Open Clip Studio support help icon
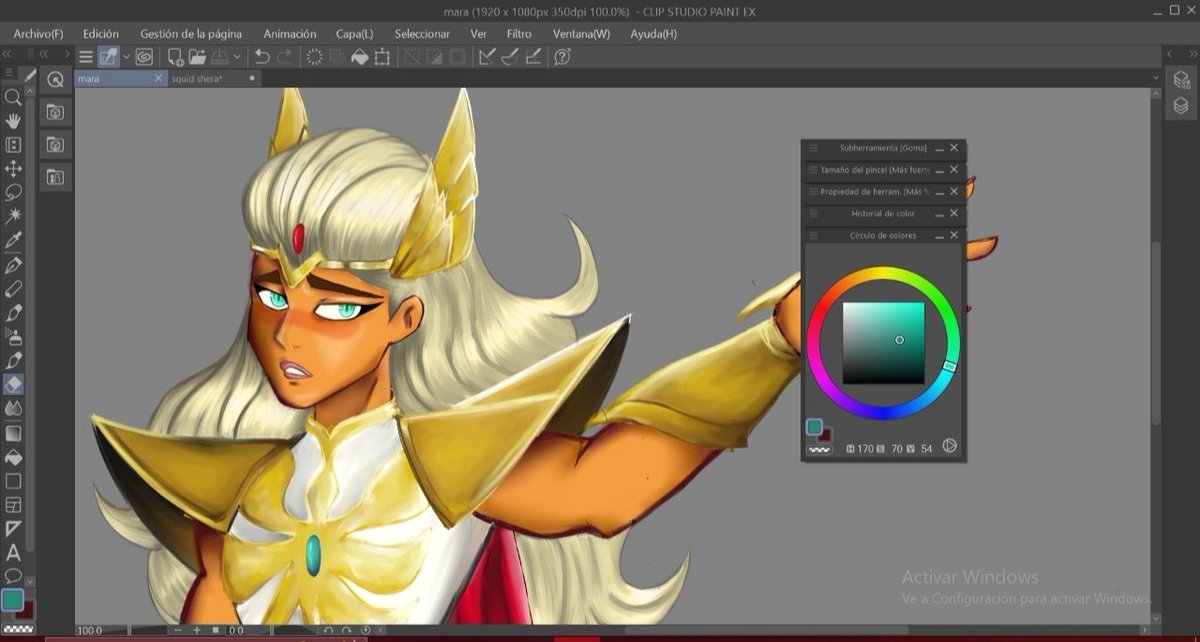 pyautogui.click(x=562, y=57)
